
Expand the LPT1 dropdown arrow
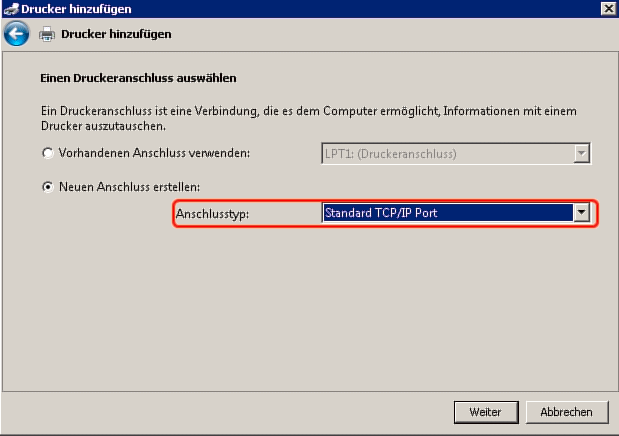[581, 153]
